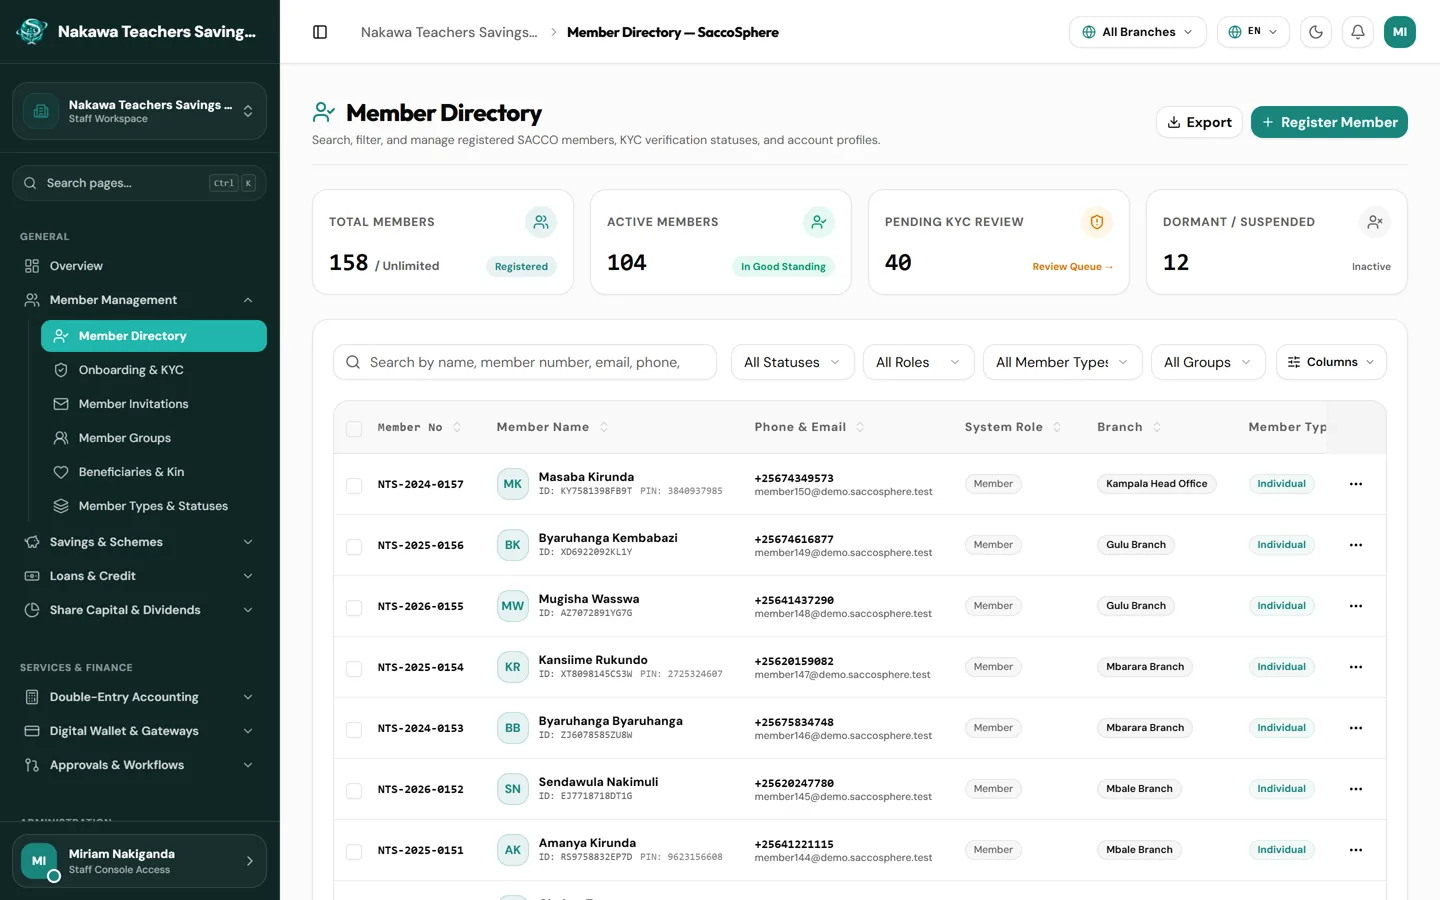Open the Columns visibility dropdown
1440x900 pixels.
click(1331, 362)
